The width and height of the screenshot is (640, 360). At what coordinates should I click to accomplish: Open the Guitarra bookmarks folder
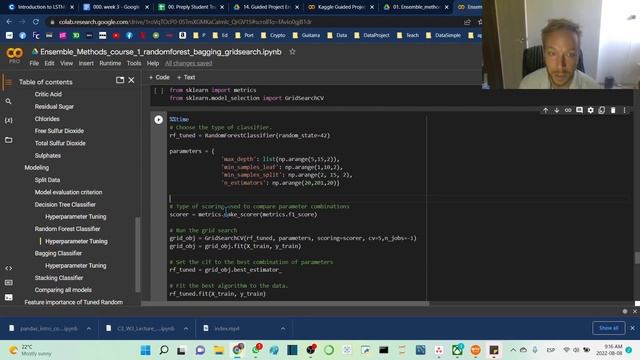[306, 36]
